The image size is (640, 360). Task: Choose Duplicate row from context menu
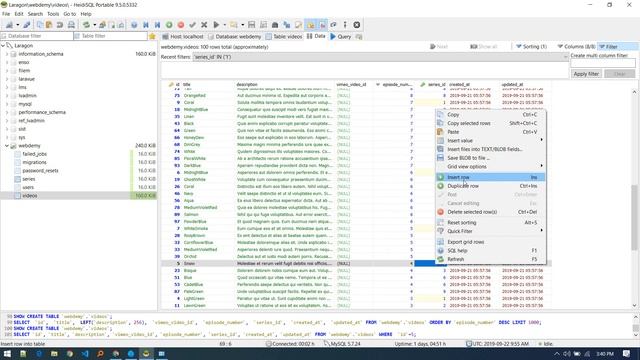coord(490,186)
